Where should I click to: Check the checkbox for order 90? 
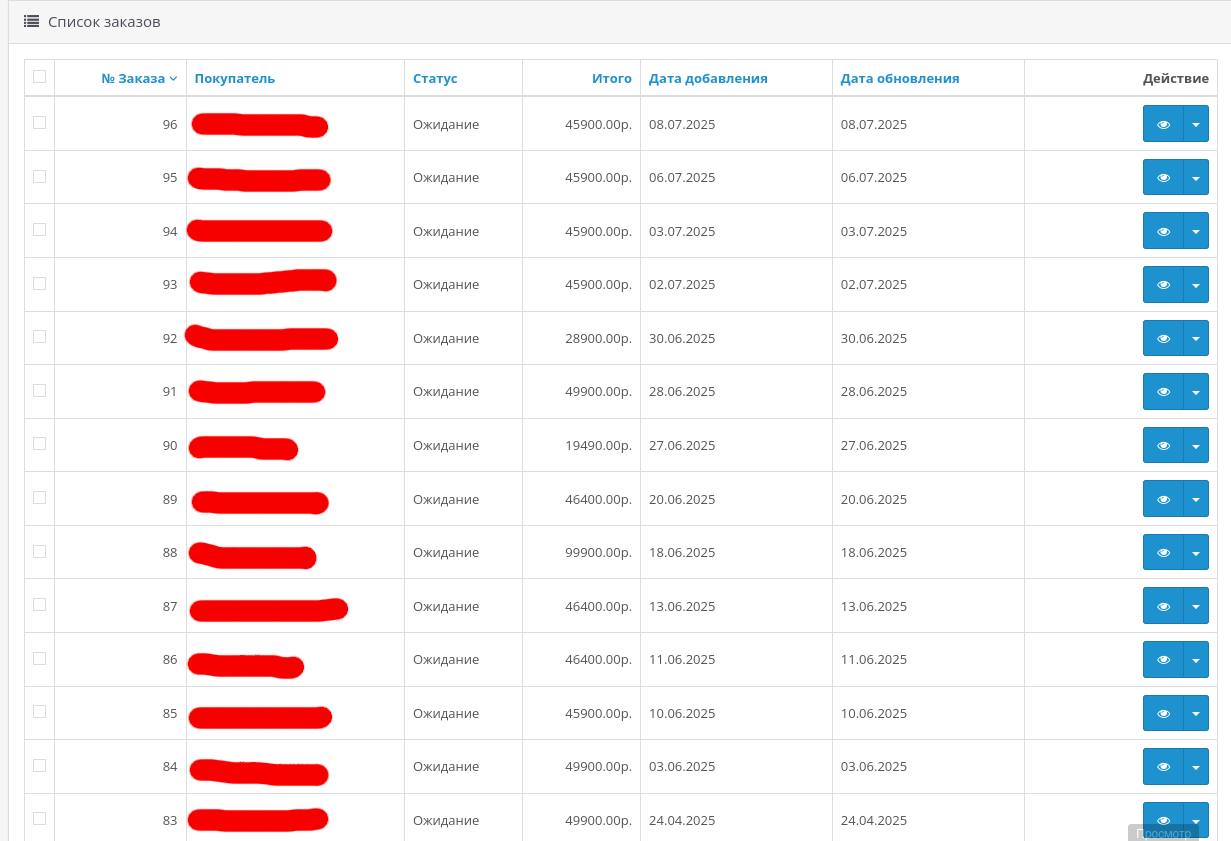[39, 443]
